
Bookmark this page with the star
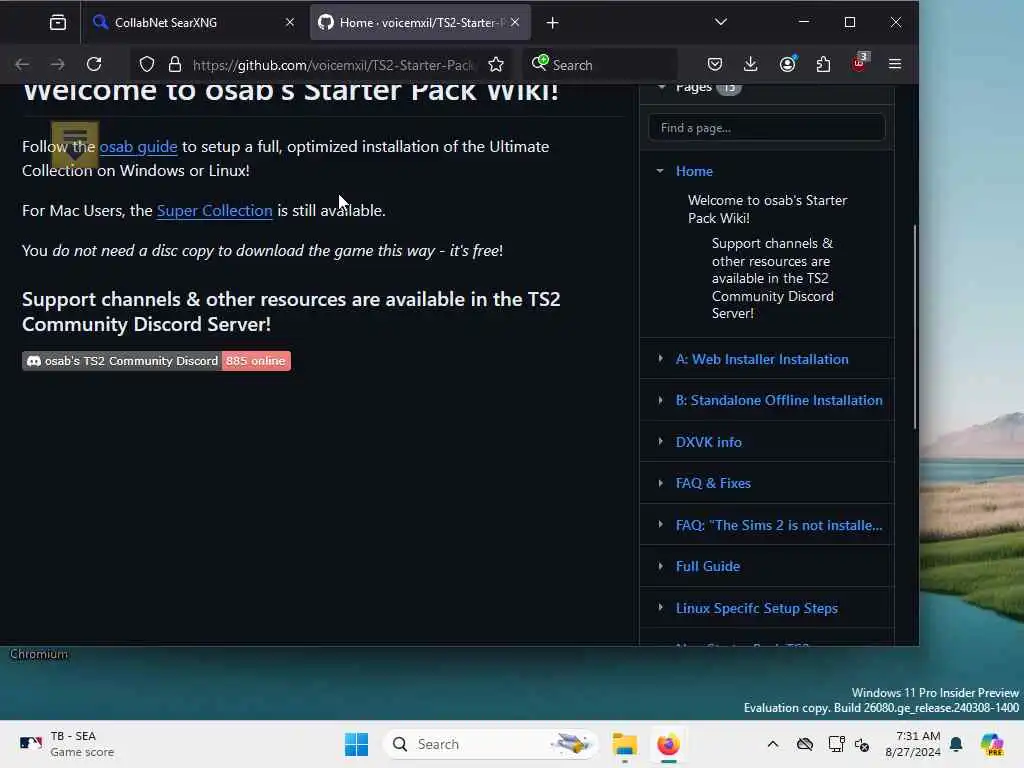pyautogui.click(x=496, y=64)
